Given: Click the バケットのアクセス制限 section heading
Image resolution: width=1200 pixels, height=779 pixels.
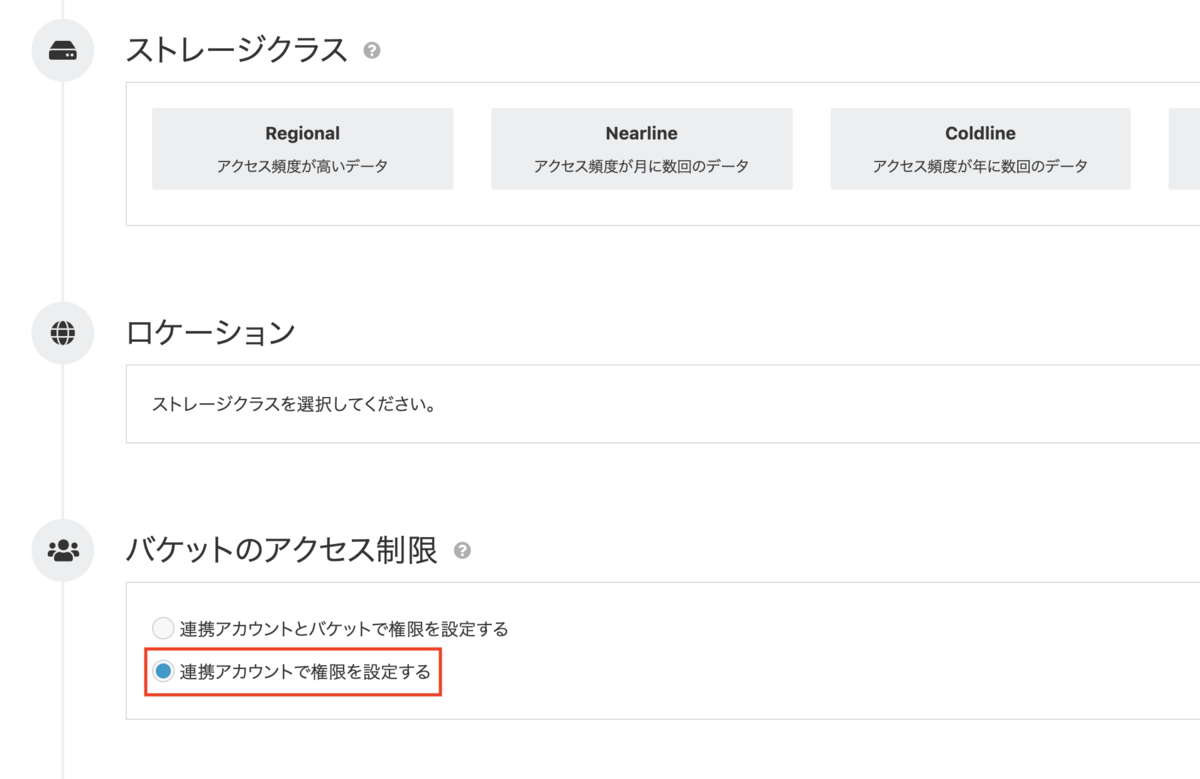Looking at the screenshot, I should [282, 550].
